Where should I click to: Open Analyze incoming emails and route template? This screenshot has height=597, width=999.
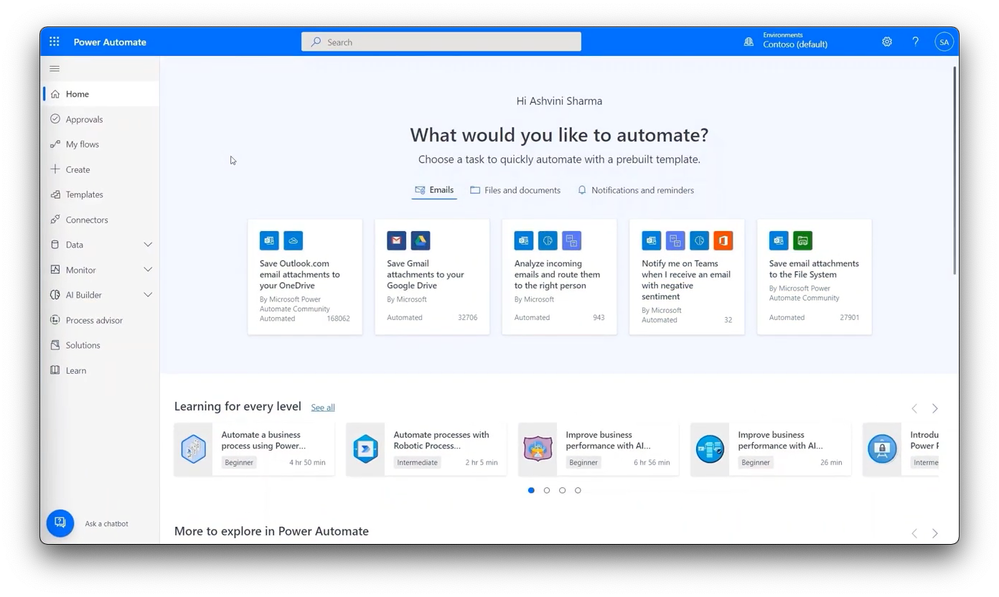559,277
